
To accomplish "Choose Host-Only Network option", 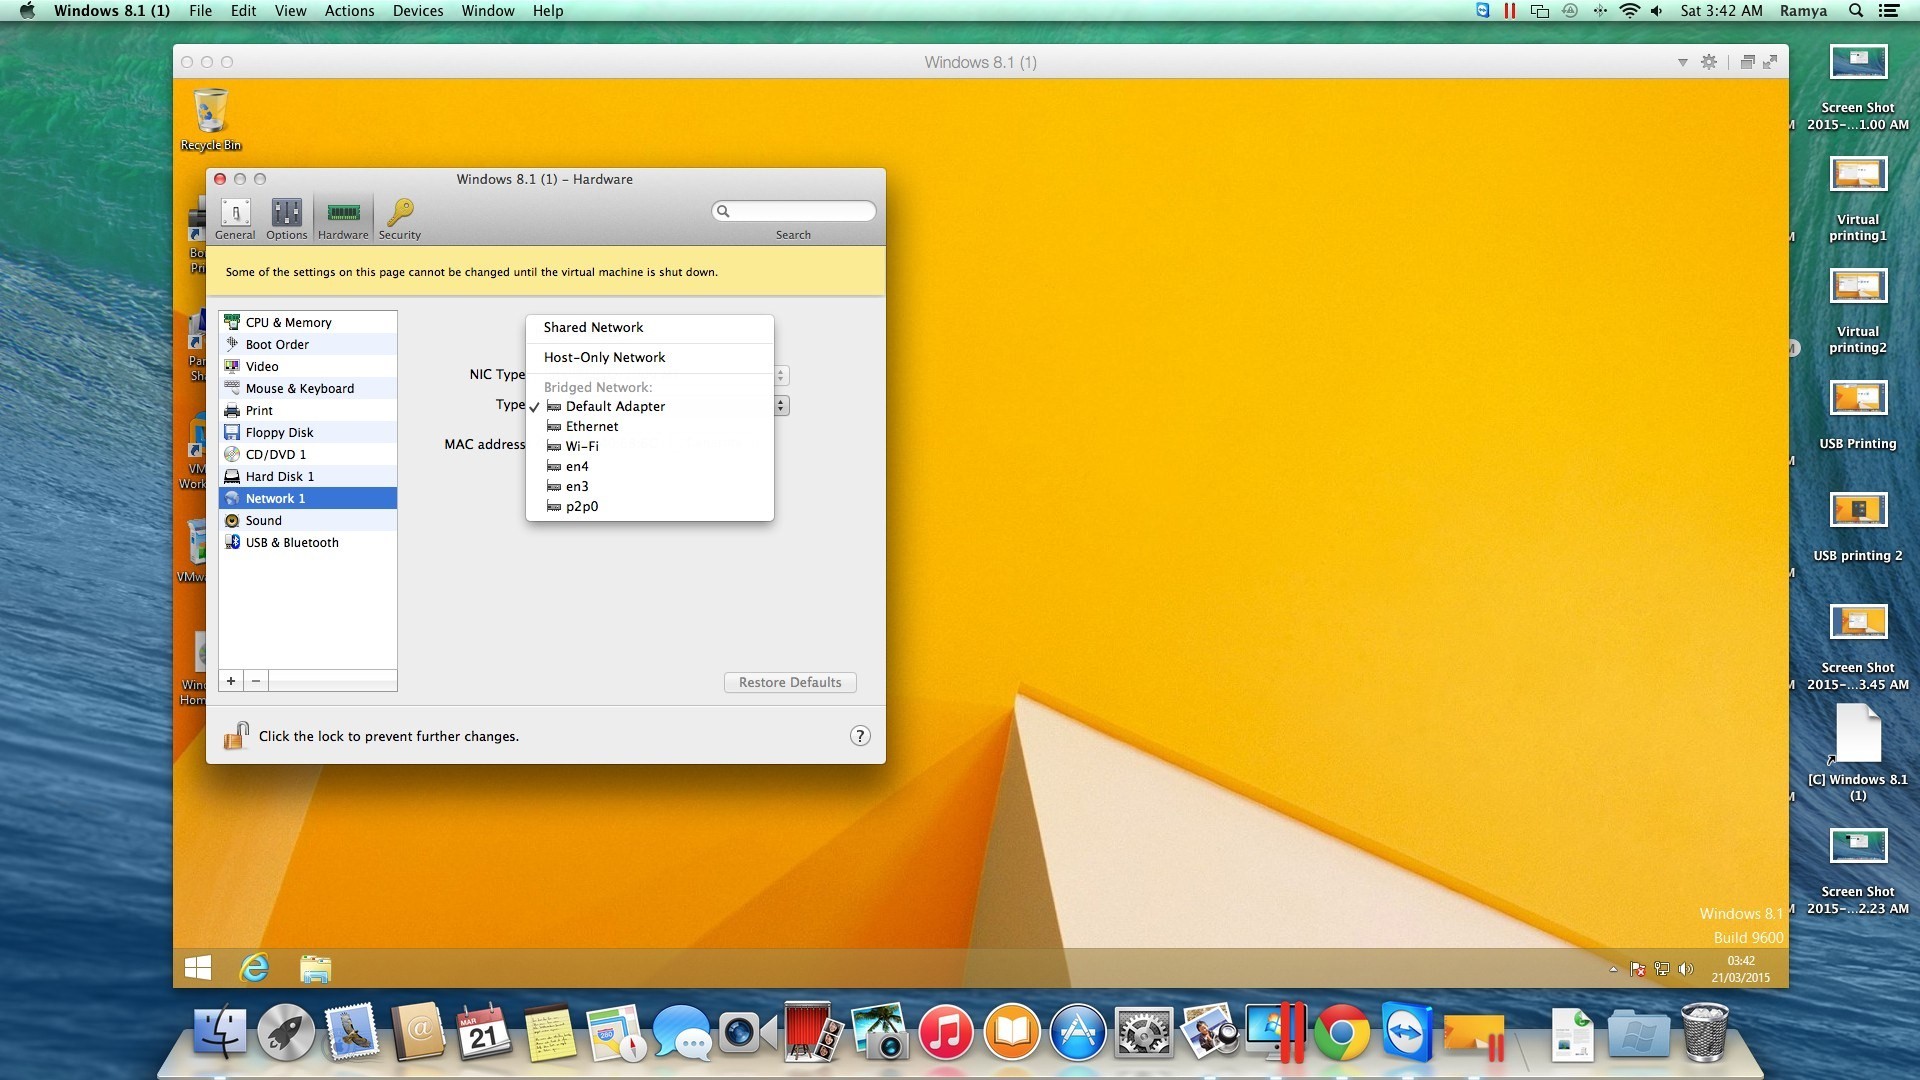I will (604, 357).
